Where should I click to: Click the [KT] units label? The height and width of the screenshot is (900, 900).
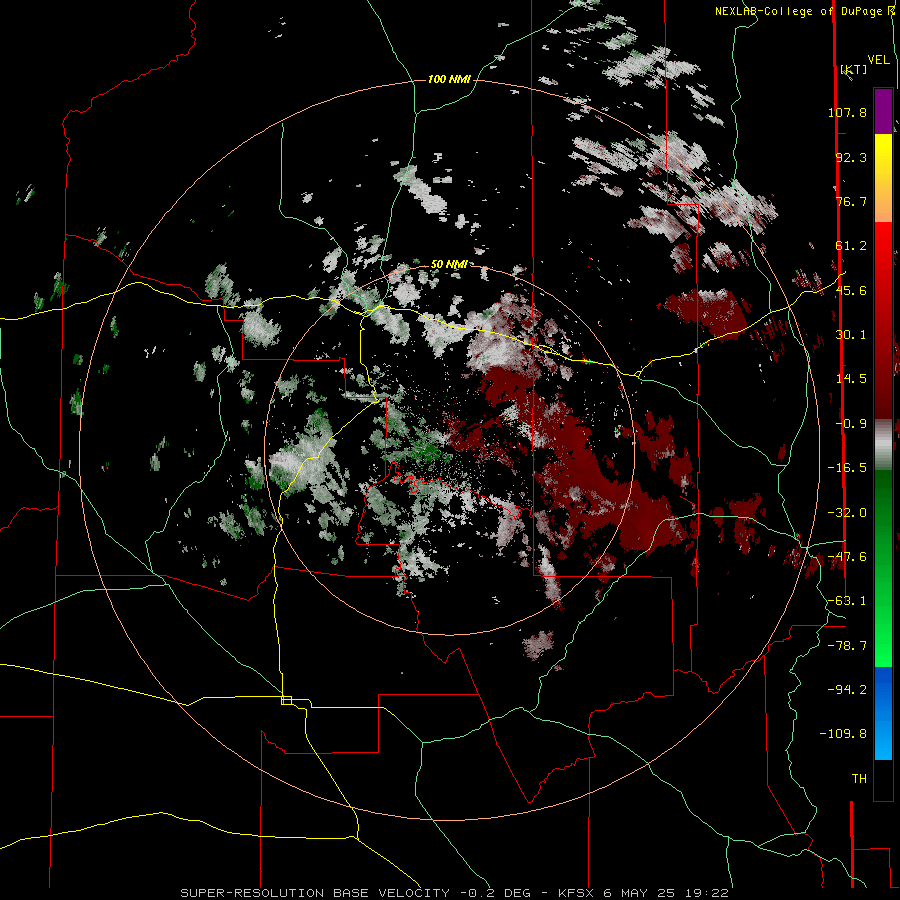click(854, 69)
